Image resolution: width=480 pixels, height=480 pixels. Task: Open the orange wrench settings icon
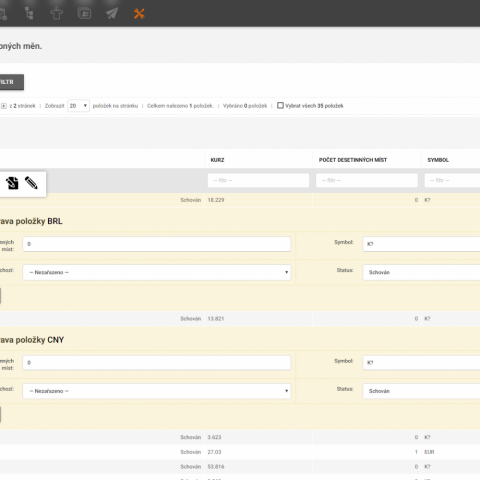pos(139,14)
